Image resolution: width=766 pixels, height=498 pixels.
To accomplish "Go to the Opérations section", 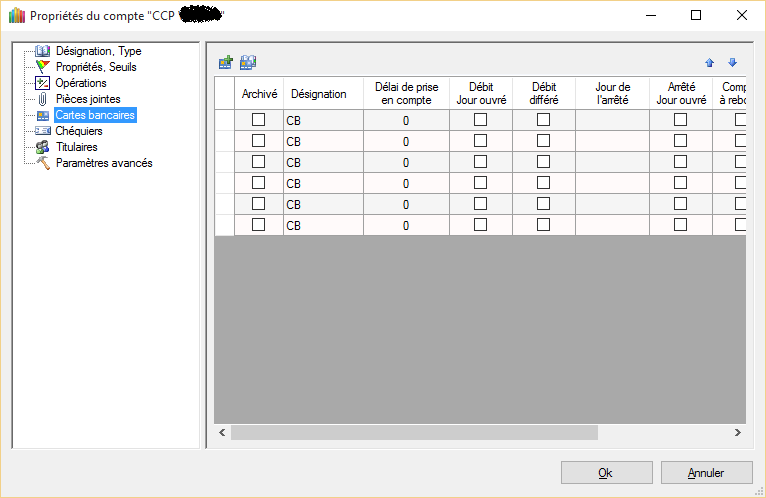I will coord(80,83).
